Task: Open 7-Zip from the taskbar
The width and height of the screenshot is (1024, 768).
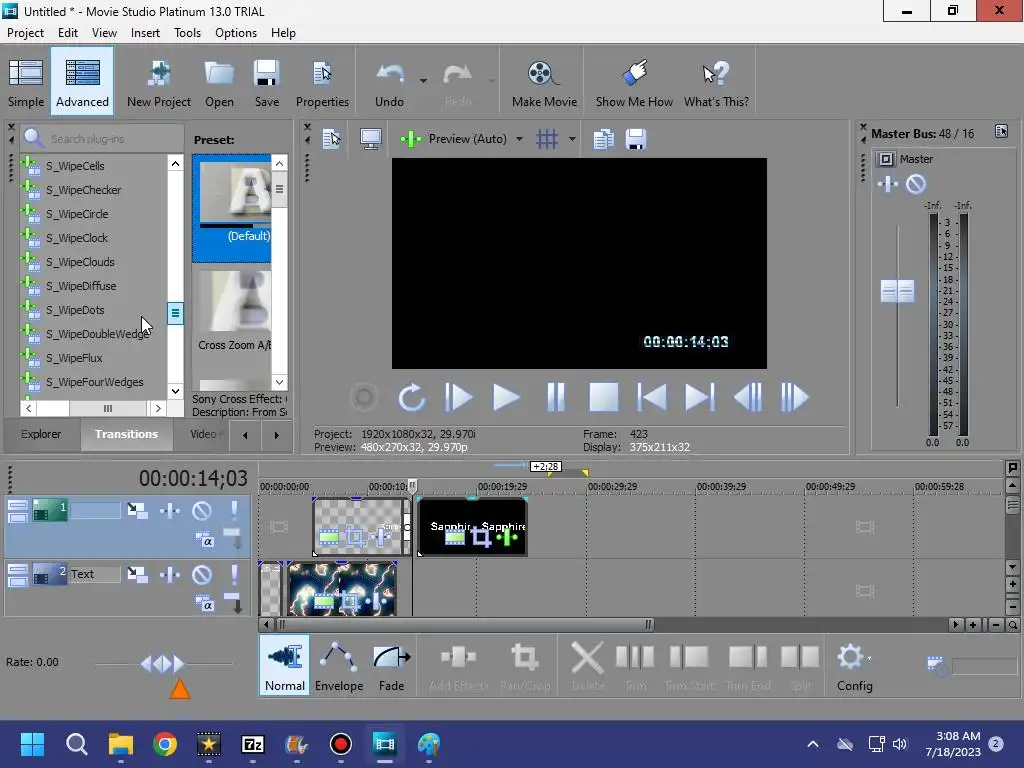Action: tap(253, 744)
